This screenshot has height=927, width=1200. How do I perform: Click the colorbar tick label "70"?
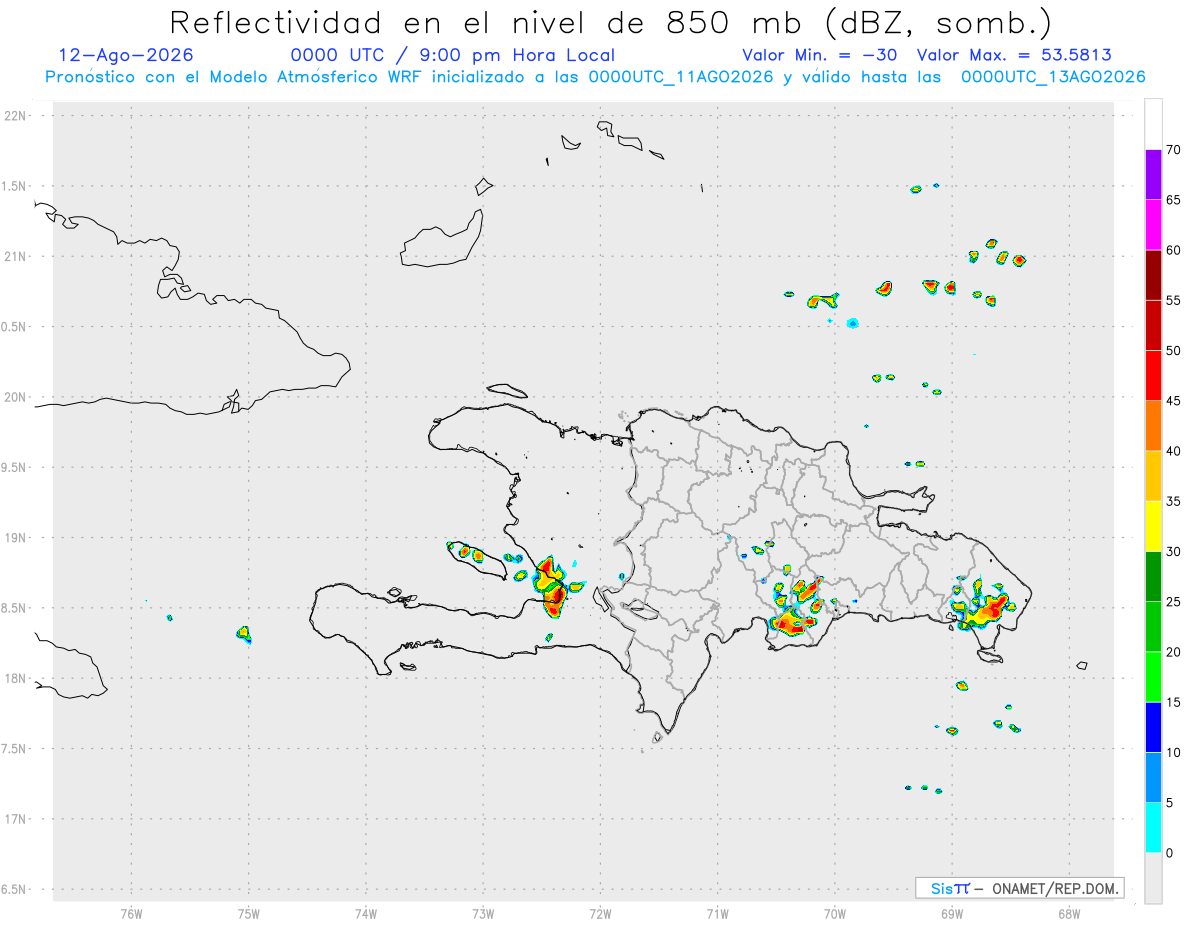point(1174,150)
